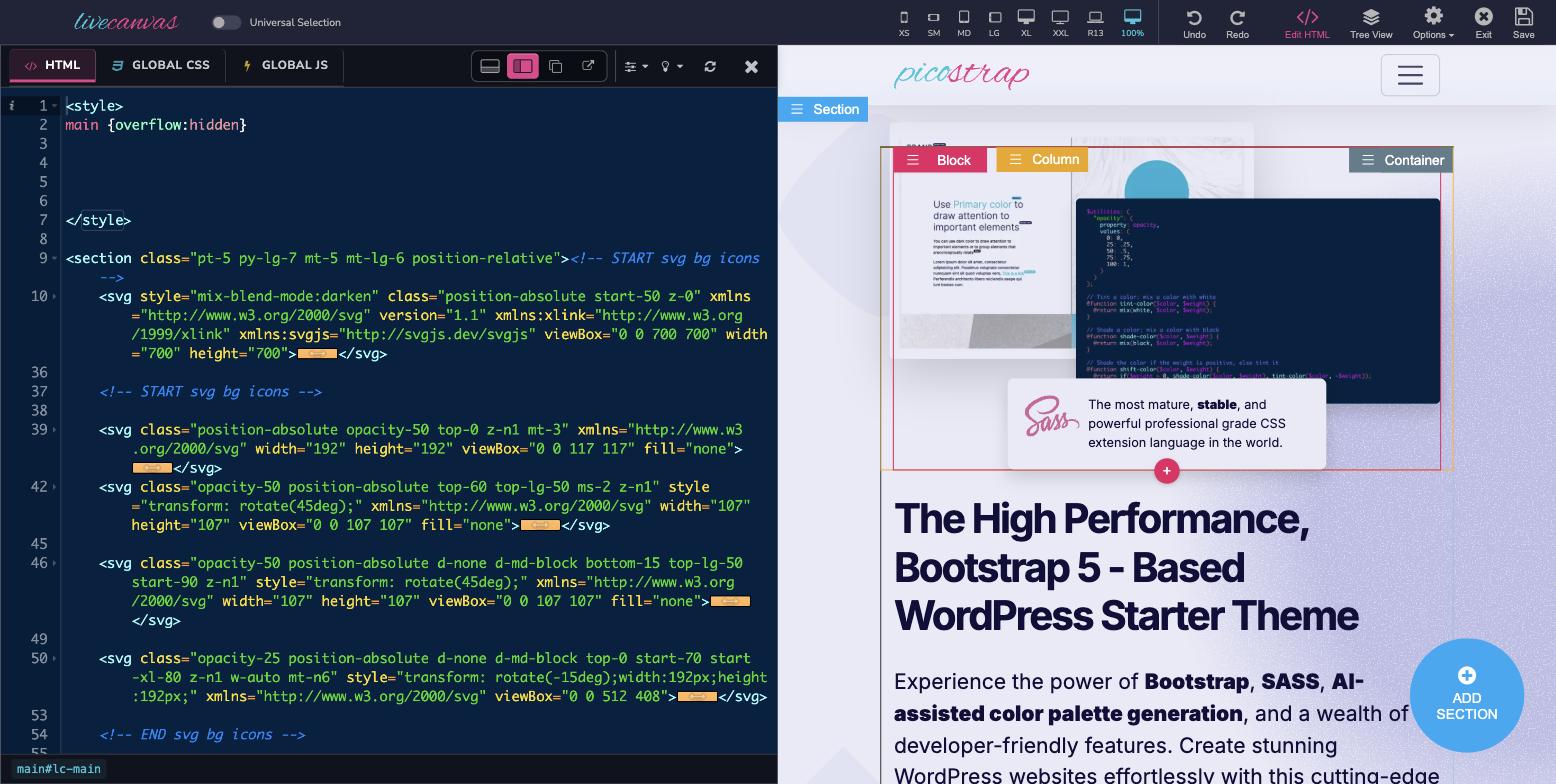The height and width of the screenshot is (784, 1556).
Task: Toggle the Edit HTML panel
Action: pos(1307,23)
